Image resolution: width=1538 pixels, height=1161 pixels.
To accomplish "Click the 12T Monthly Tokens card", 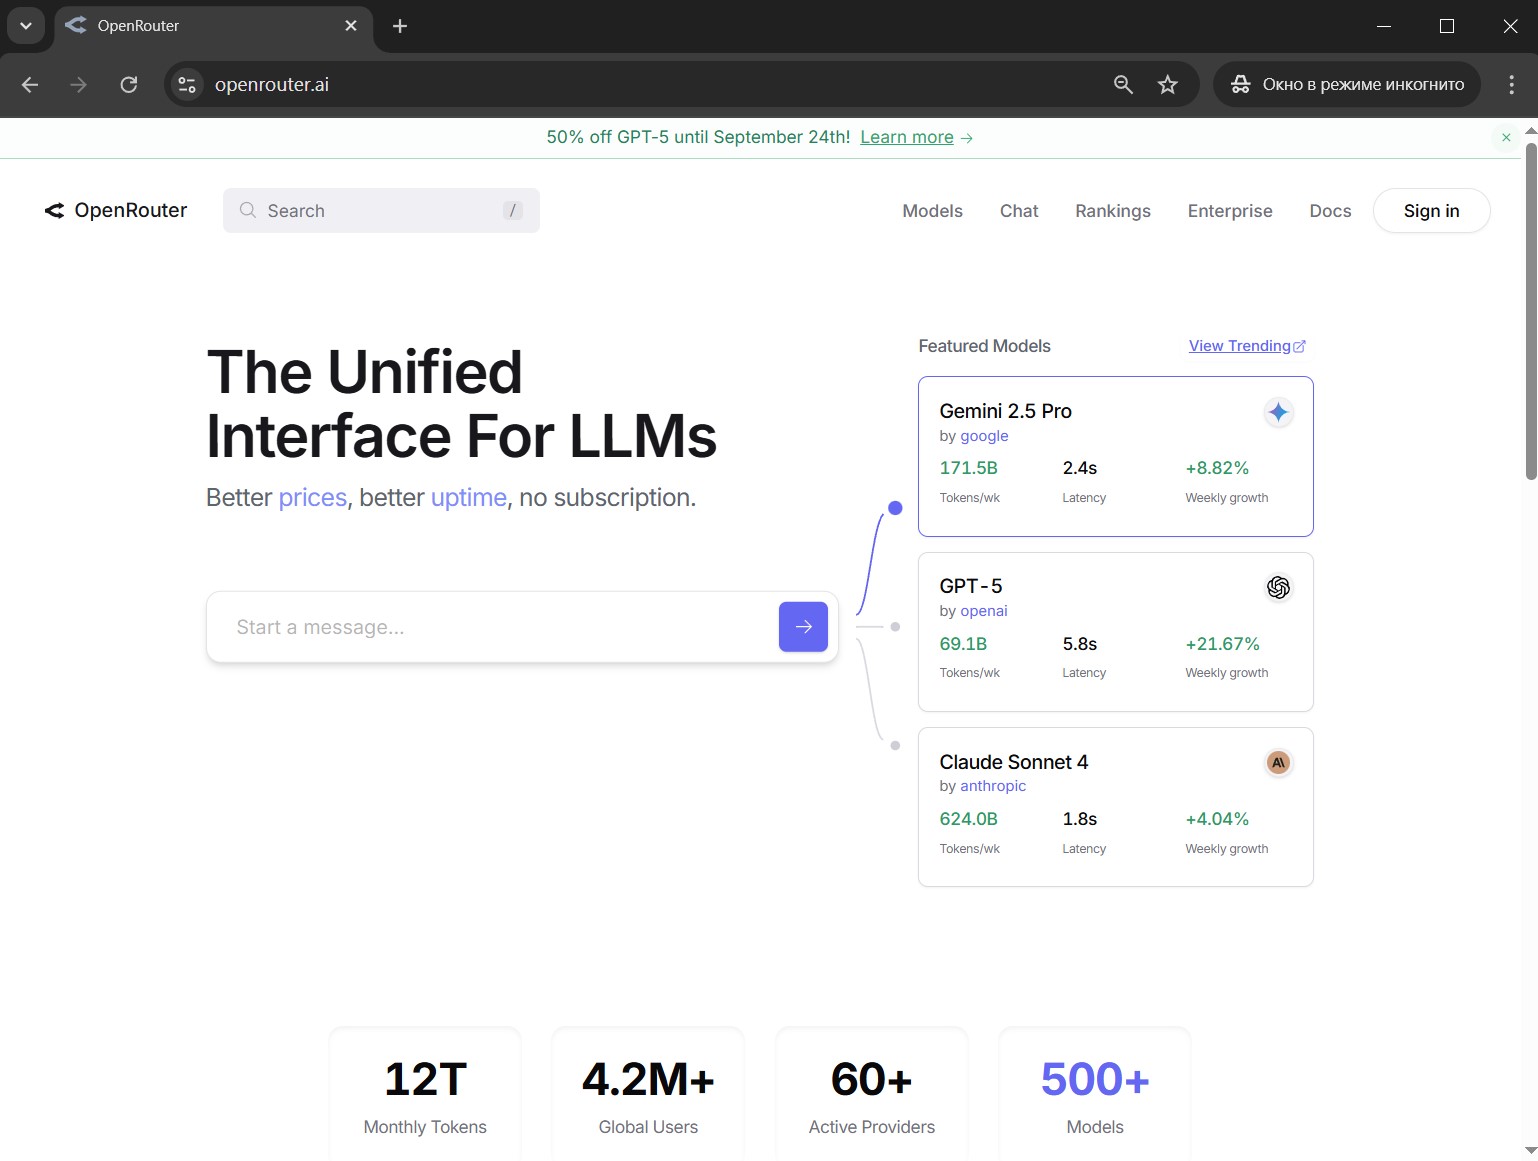I will tap(425, 1093).
